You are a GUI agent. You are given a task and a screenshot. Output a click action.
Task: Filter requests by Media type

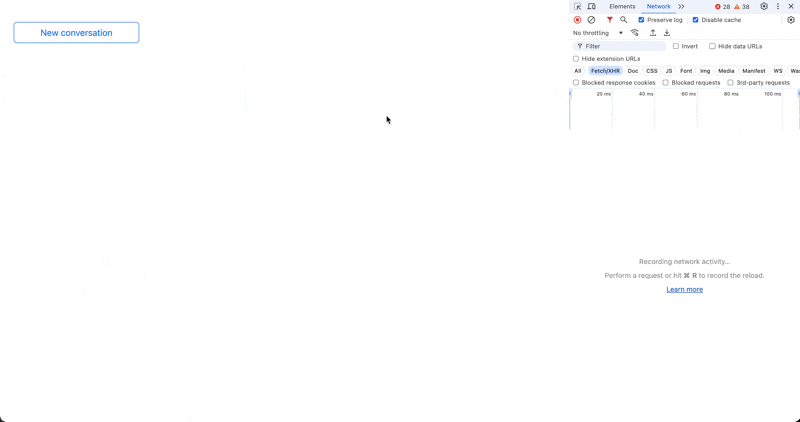point(726,71)
